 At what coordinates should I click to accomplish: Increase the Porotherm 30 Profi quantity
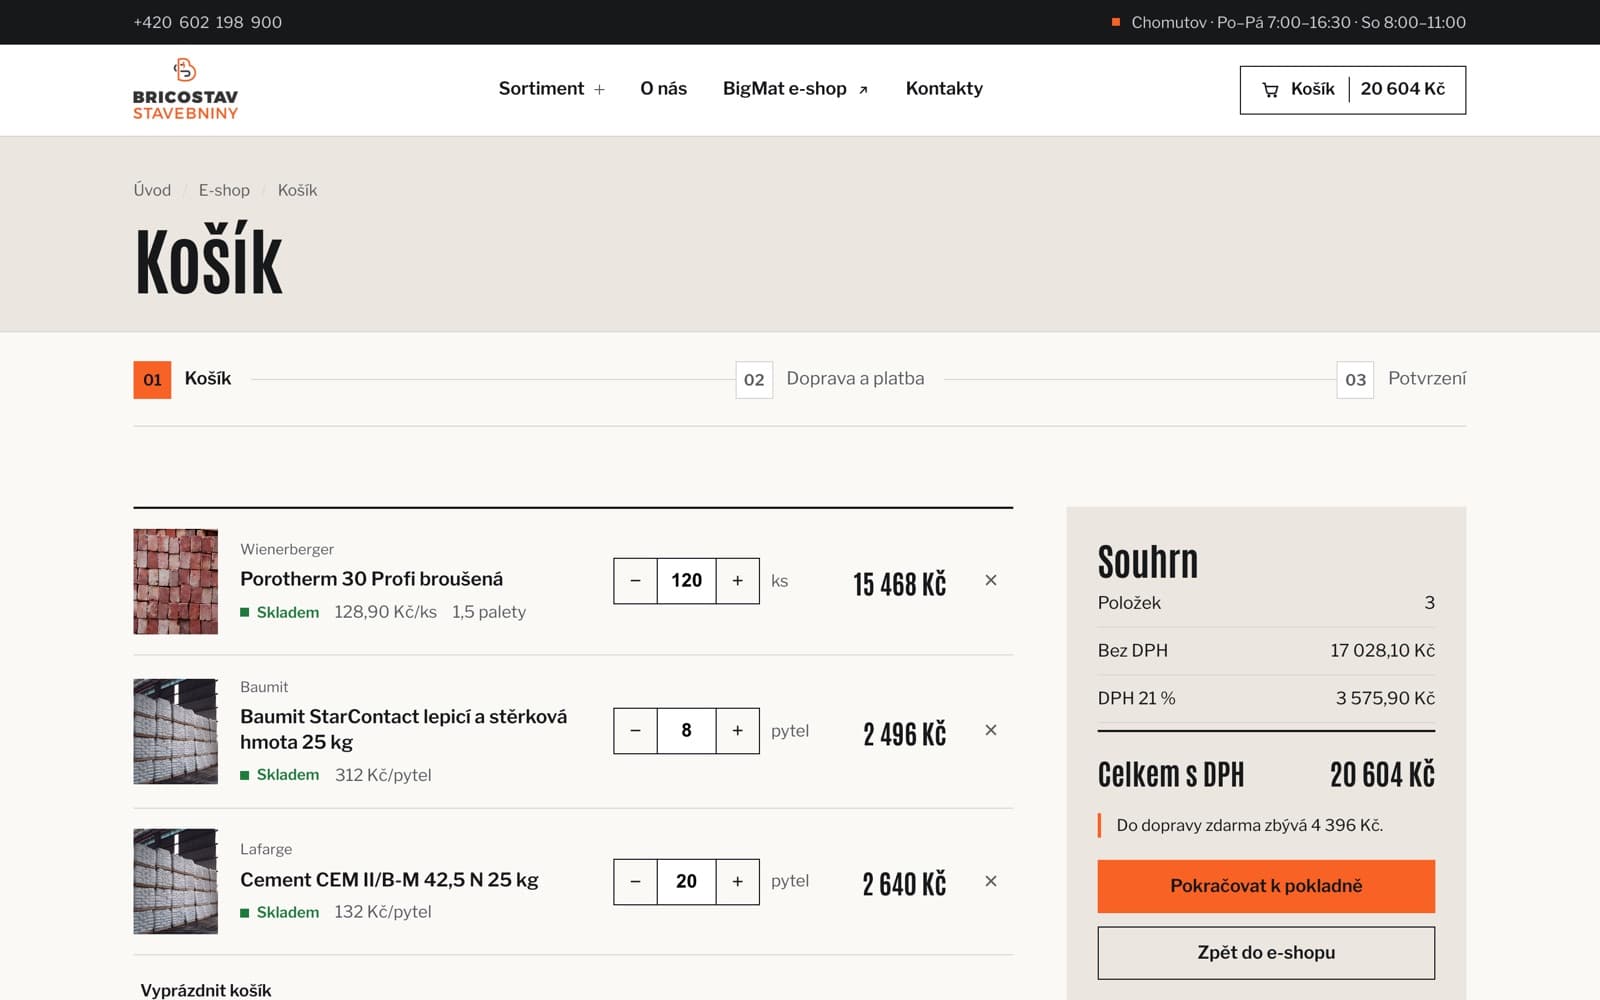(x=738, y=581)
